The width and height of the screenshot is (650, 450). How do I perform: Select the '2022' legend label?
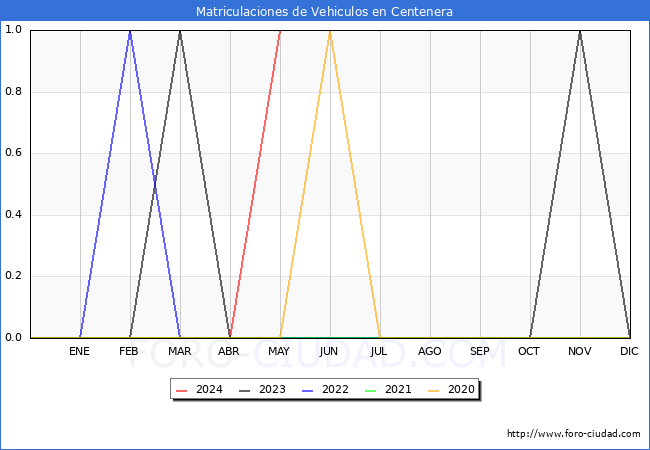pyautogui.click(x=335, y=390)
